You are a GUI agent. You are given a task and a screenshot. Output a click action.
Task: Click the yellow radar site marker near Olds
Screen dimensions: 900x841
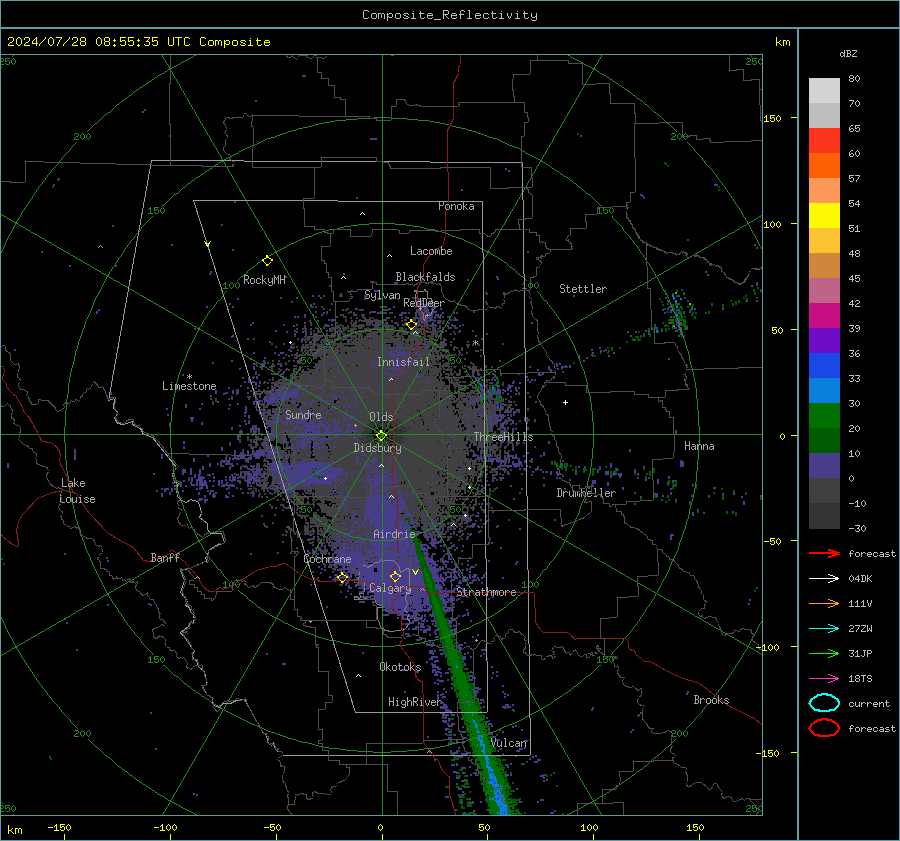tap(381, 435)
